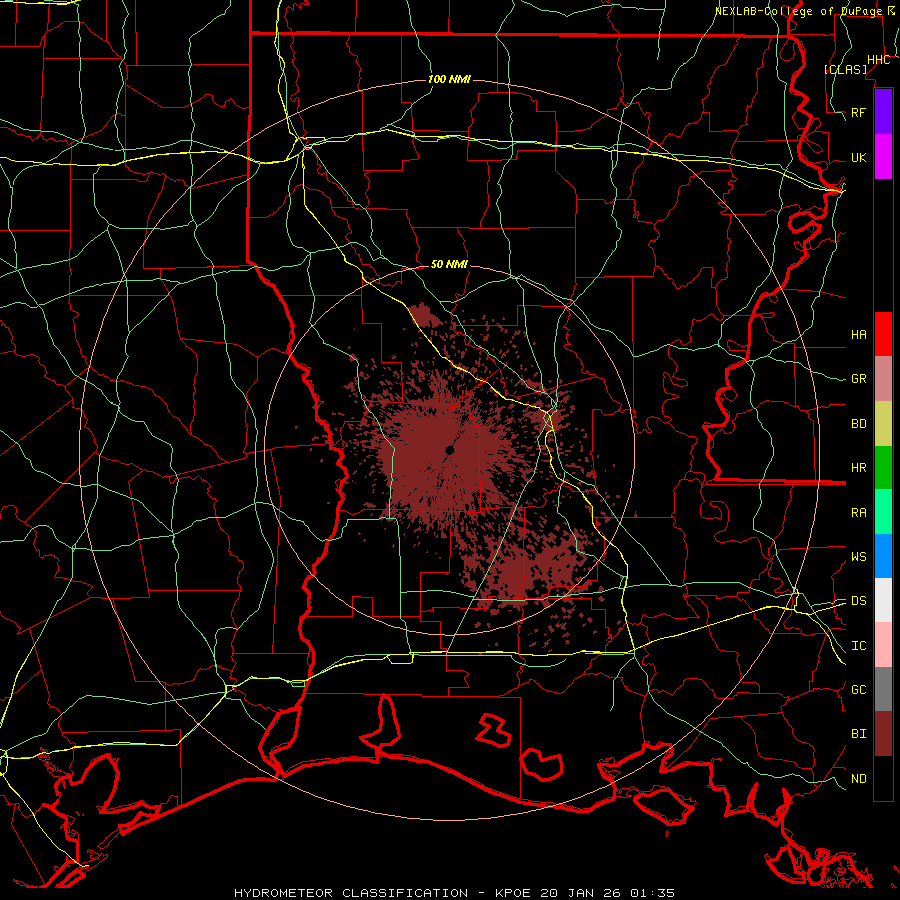This screenshot has width=900, height=900.
Task: Click the 50 NMI range ring label
Action: point(449,264)
